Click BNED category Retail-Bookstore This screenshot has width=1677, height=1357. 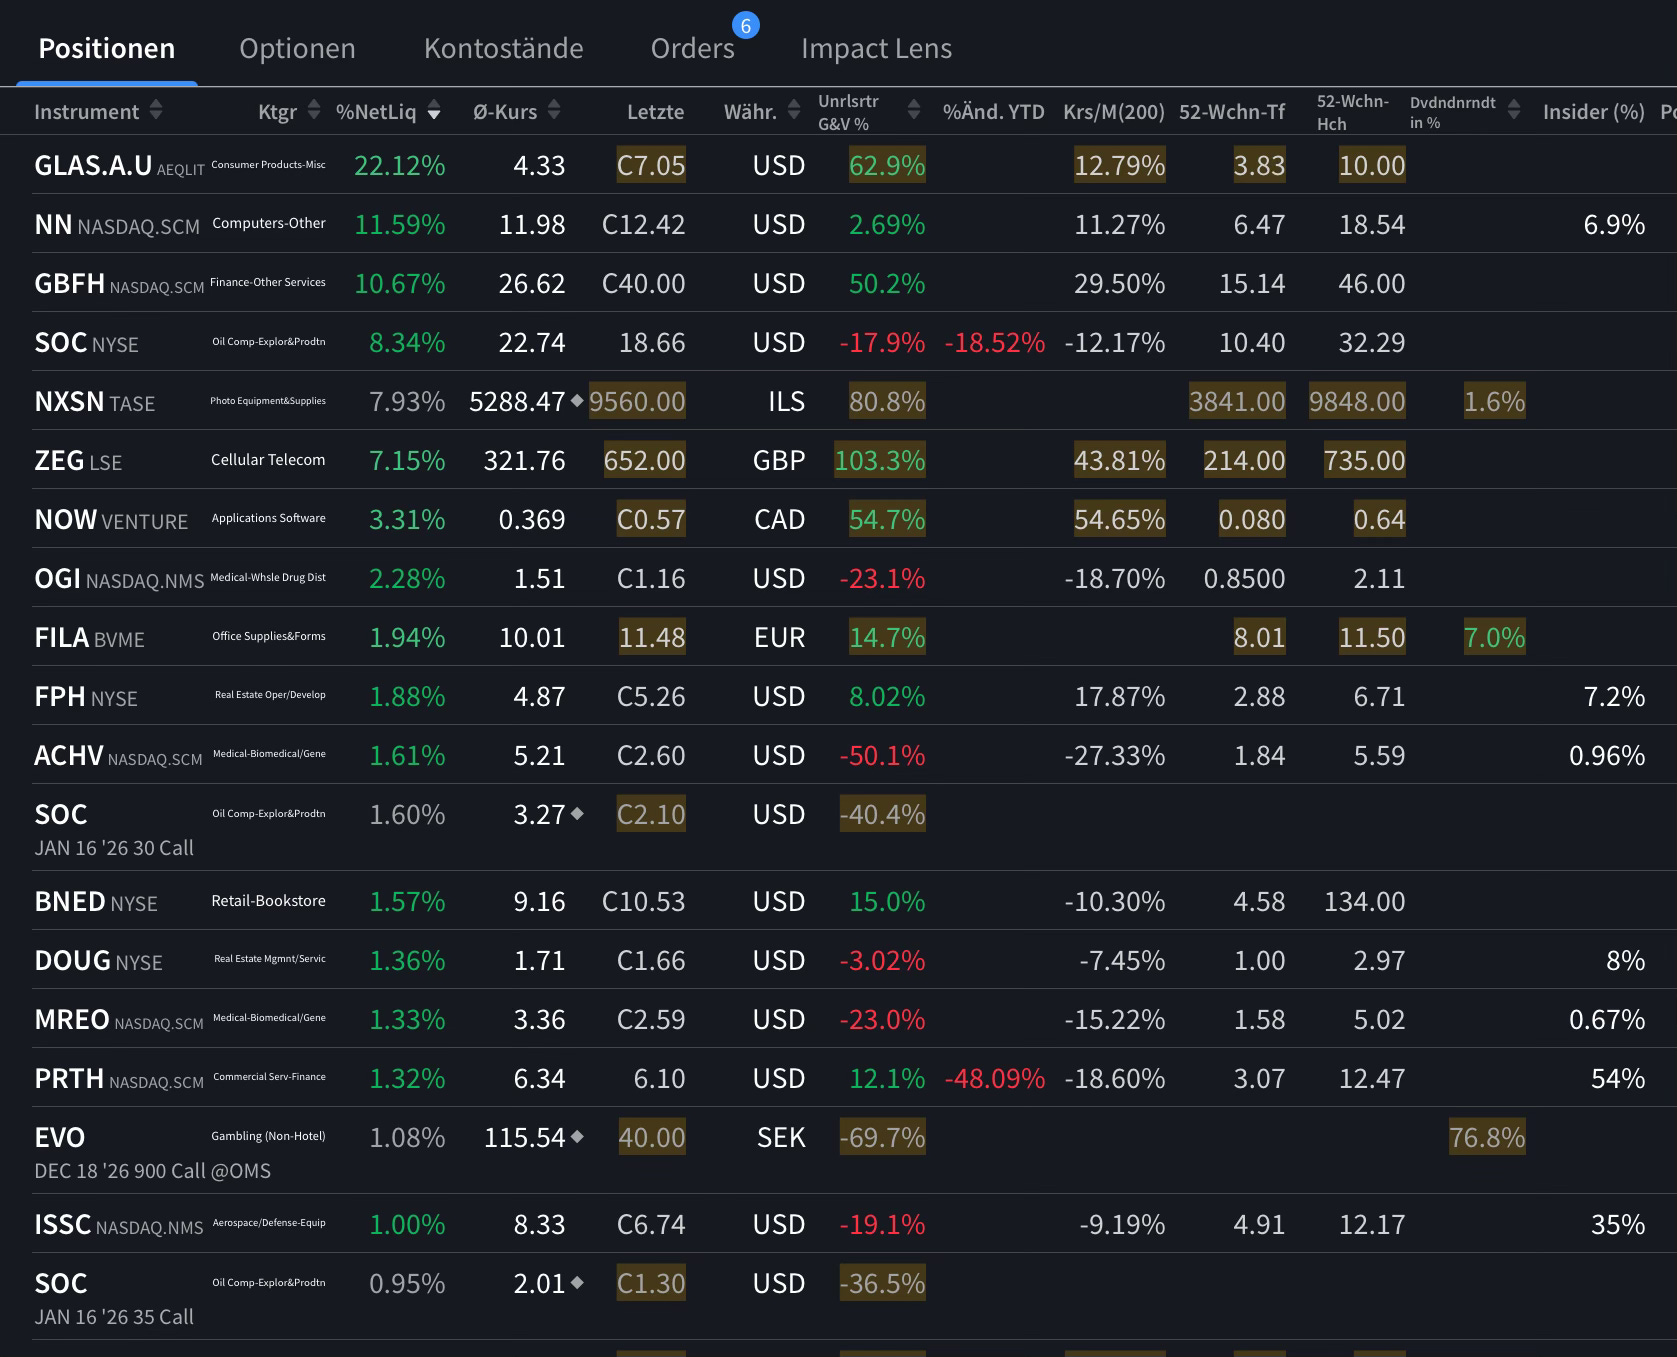tap(268, 901)
